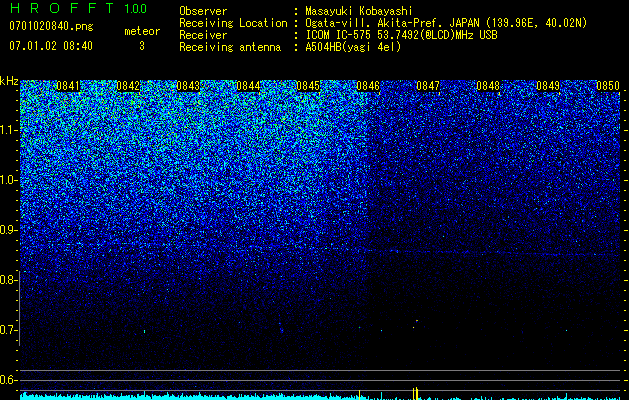Click the 0844 time marker

pos(248,86)
